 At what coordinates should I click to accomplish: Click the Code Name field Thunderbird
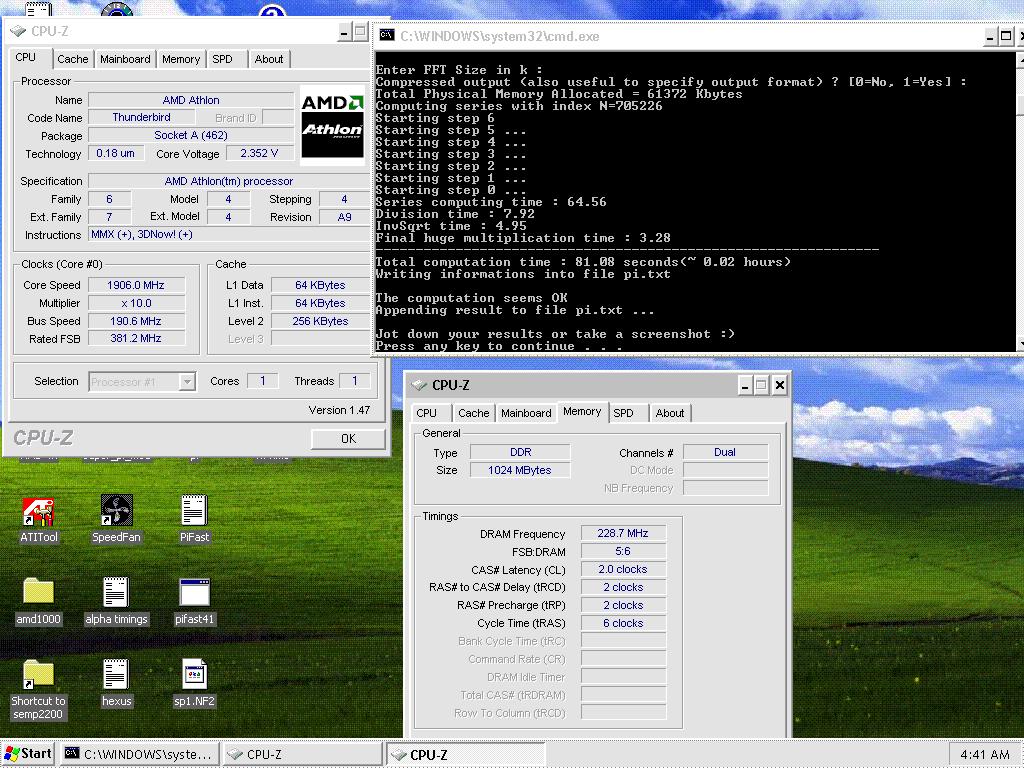(142, 118)
